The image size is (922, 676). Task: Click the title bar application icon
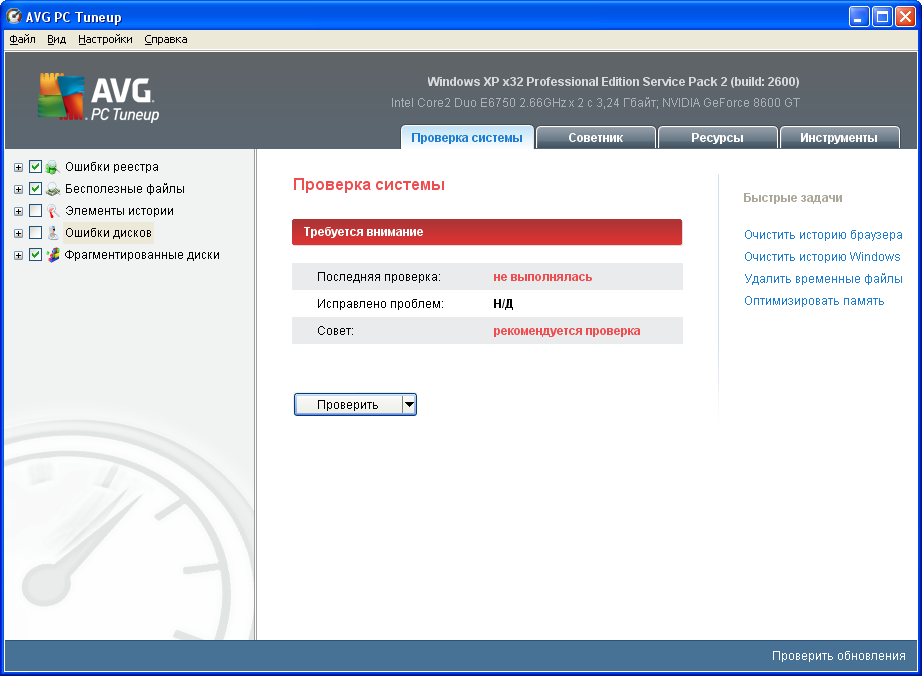pyautogui.click(x=13, y=16)
